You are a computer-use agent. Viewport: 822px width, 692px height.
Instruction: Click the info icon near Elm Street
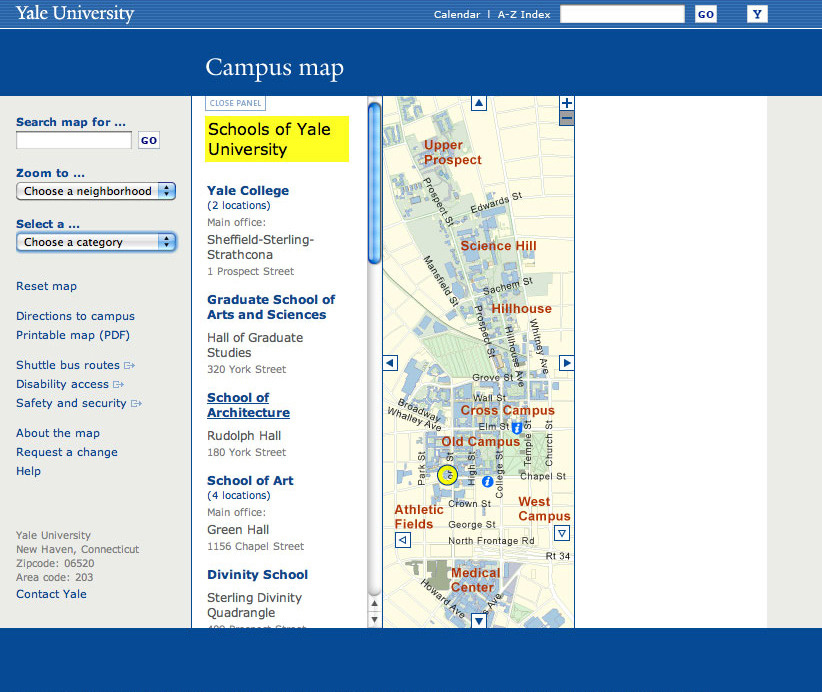tap(516, 427)
